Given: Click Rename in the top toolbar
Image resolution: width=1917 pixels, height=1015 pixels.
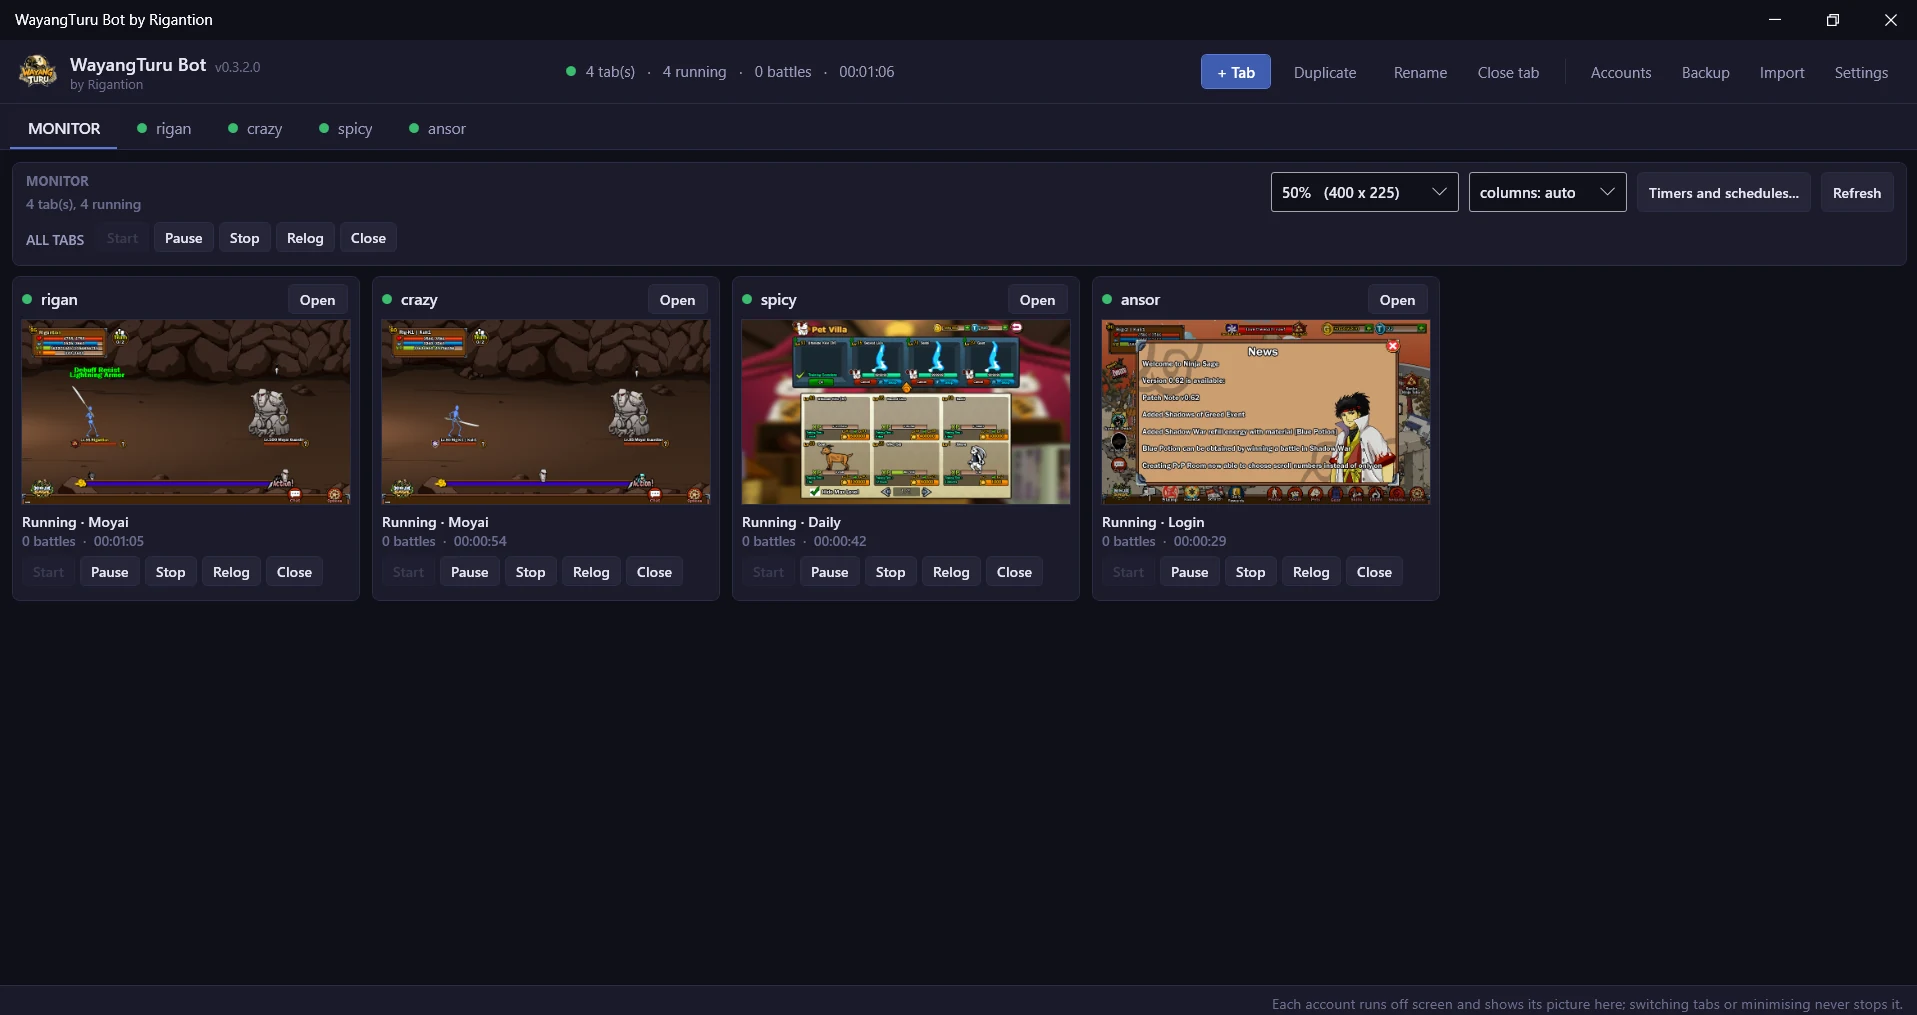Looking at the screenshot, I should [x=1420, y=72].
